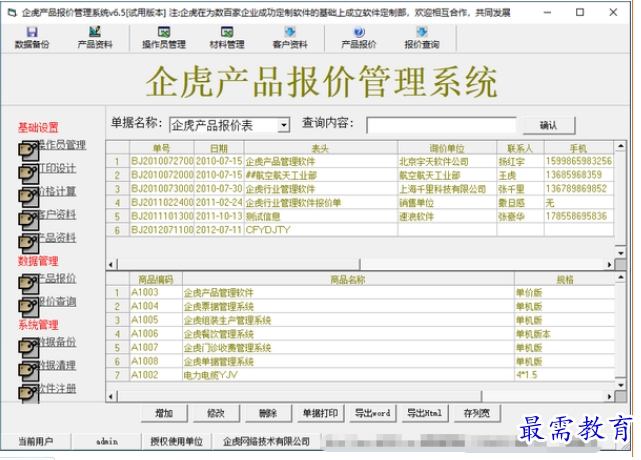Click upper table scroll-right arrow
641x460 pixels.
[610, 265]
